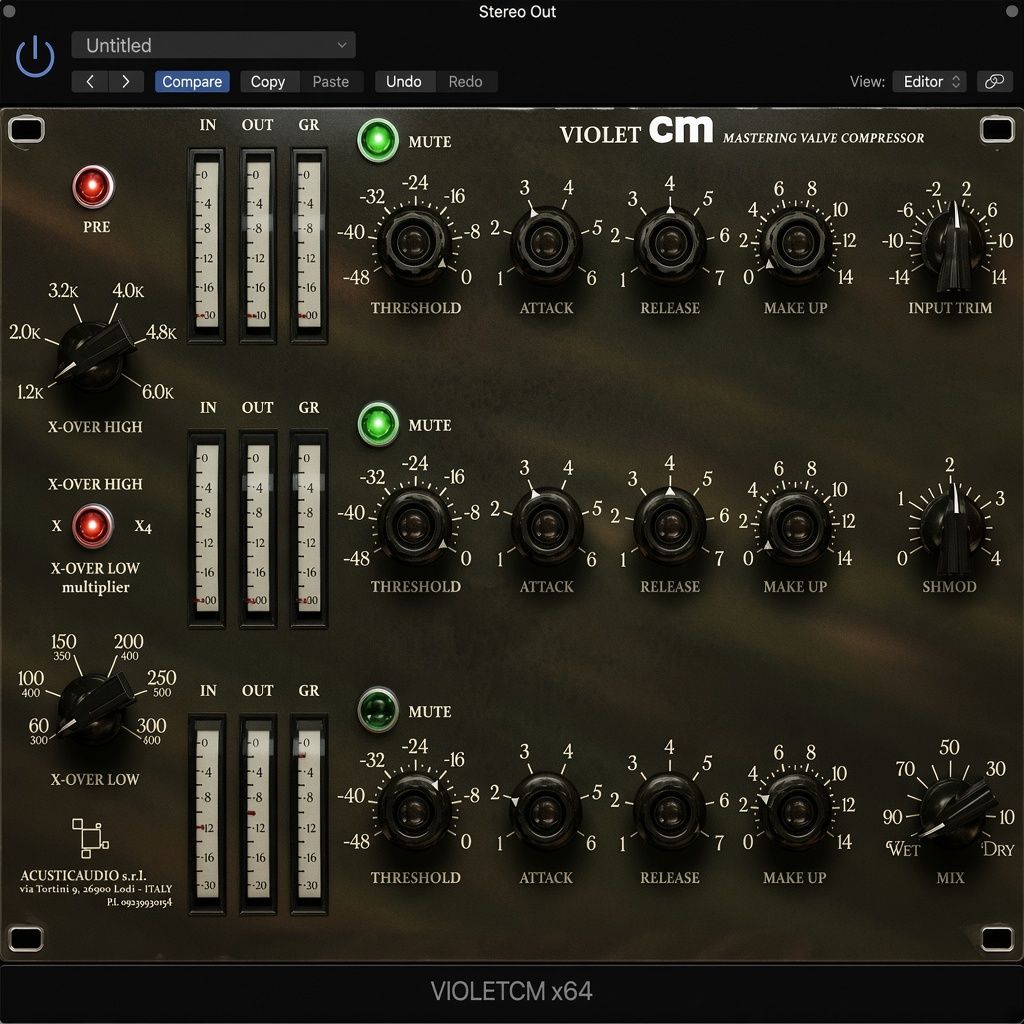
Task: Click the X-OVER HIGH frequency knob
Action: coord(95,354)
